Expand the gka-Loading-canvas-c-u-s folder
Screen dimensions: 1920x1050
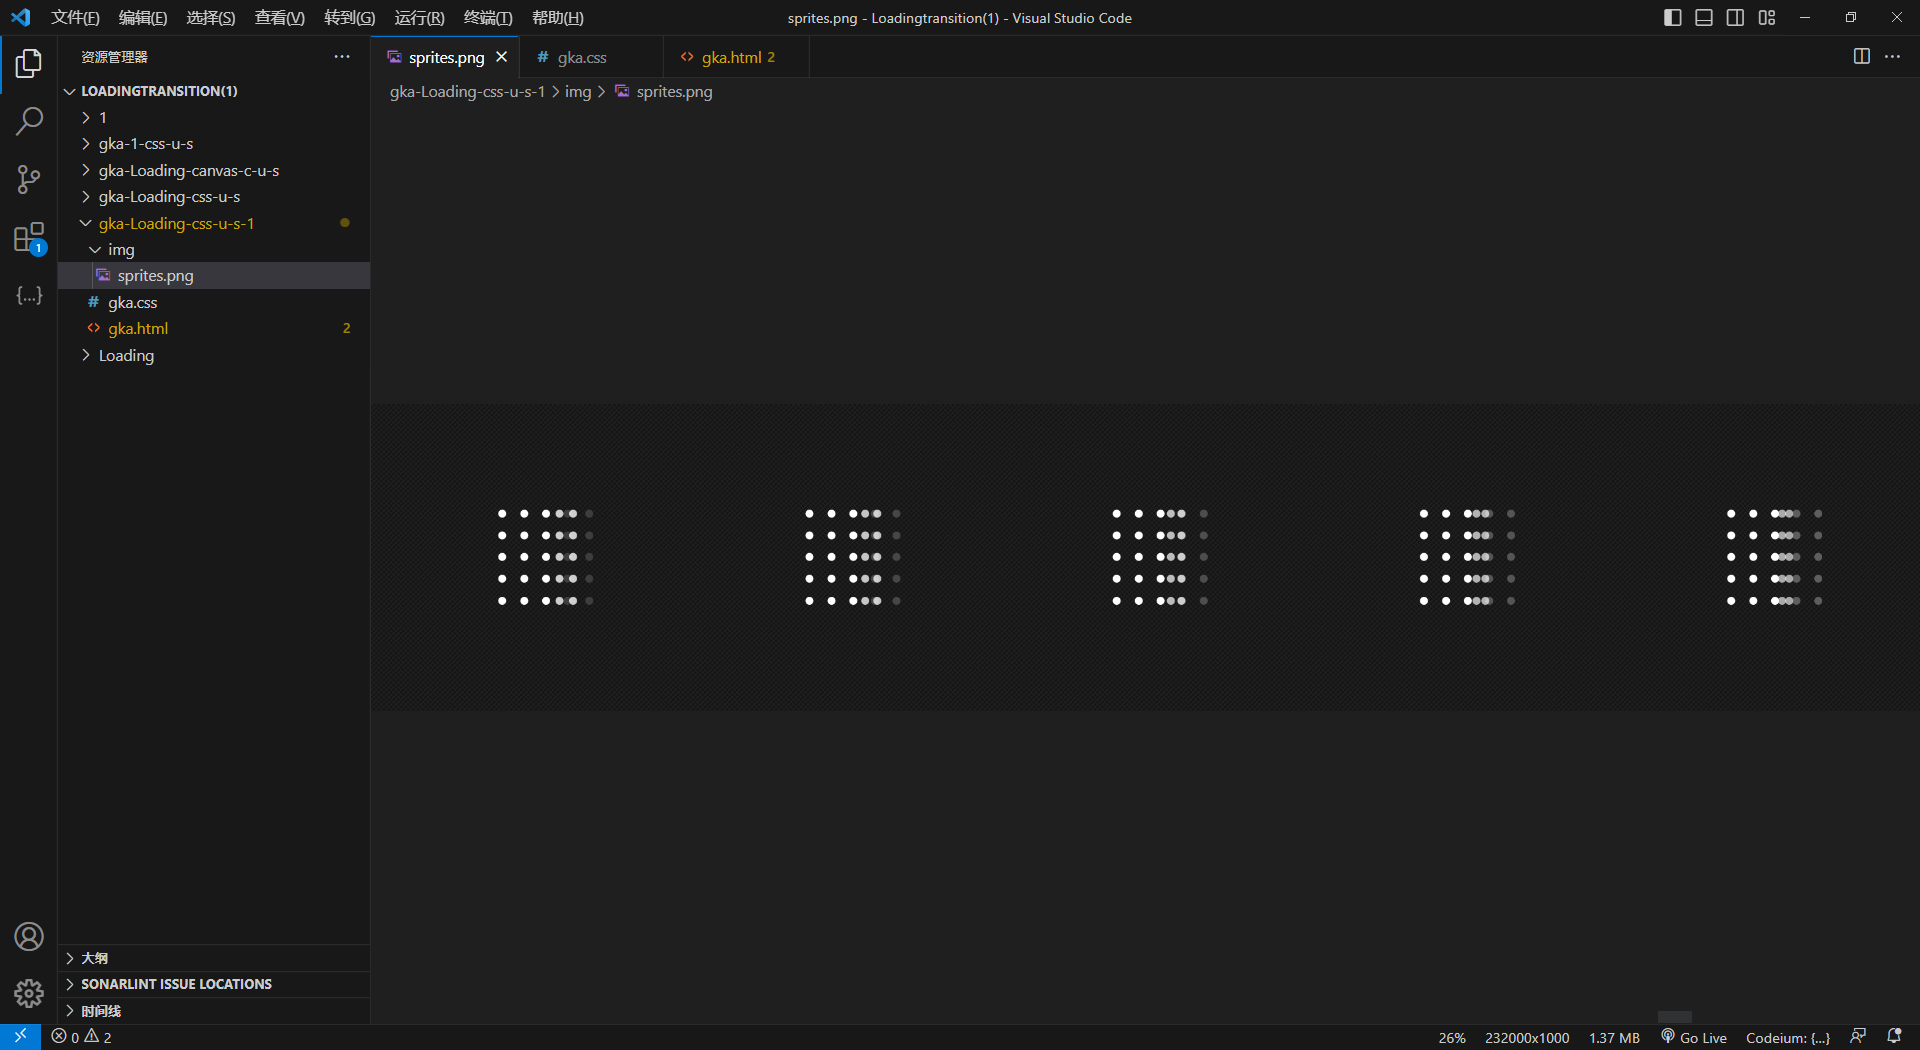pos(188,170)
